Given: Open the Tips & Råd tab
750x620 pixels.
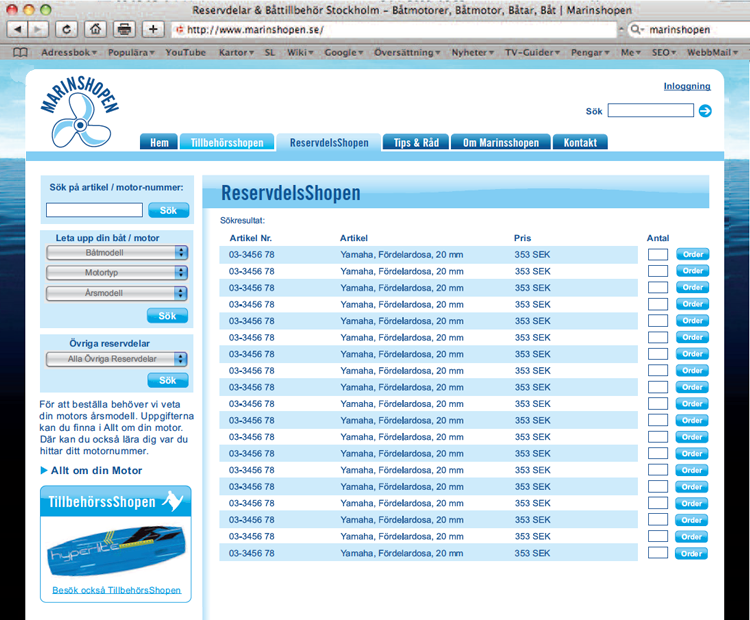Looking at the screenshot, I should tap(416, 142).
